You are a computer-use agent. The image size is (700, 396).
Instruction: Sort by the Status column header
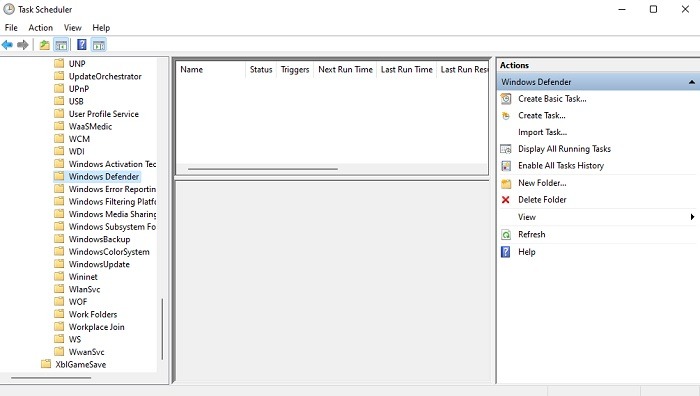[x=261, y=70]
